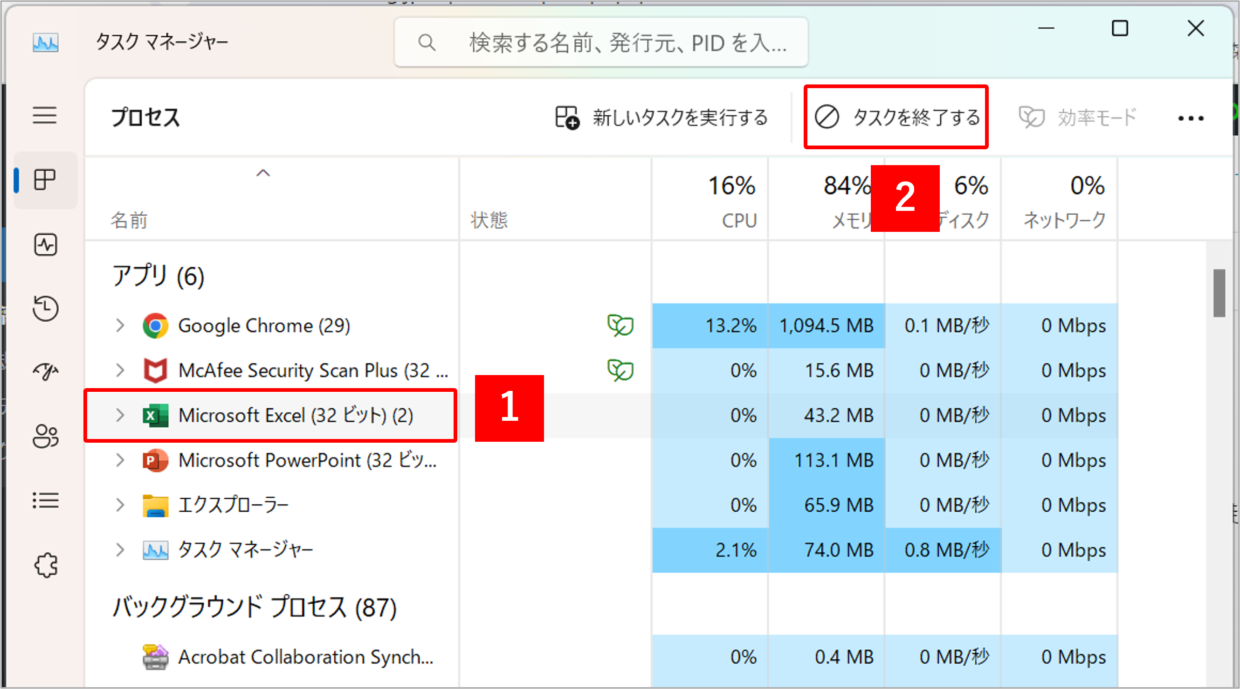Select the アプリ (6) group header

point(158,277)
